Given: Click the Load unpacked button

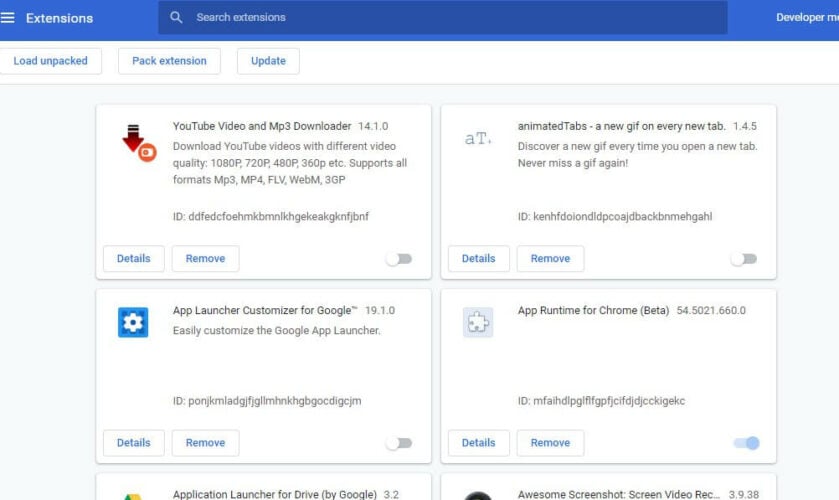Looking at the screenshot, I should pyautogui.click(x=50, y=61).
